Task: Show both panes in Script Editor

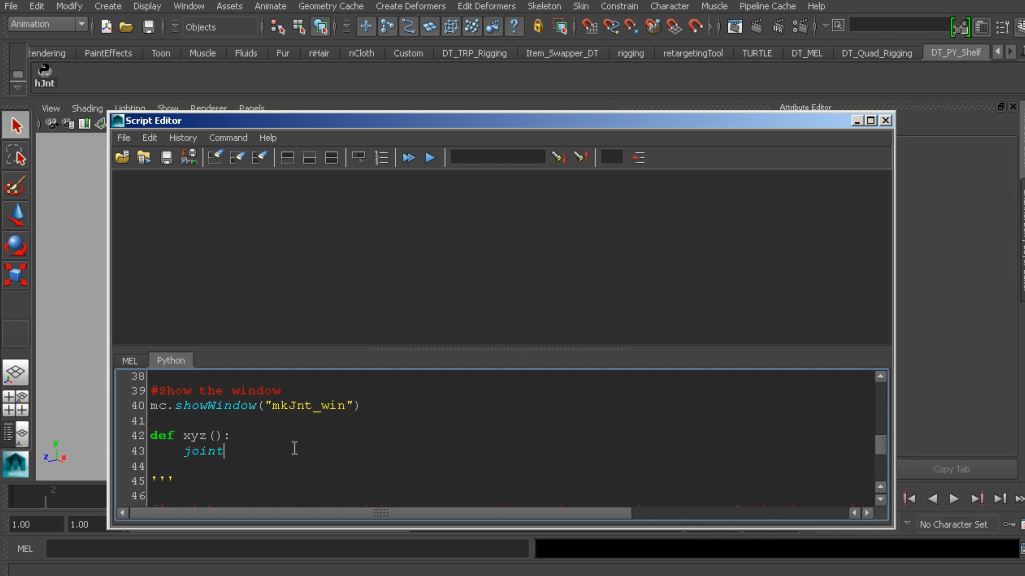Action: tap(331, 158)
